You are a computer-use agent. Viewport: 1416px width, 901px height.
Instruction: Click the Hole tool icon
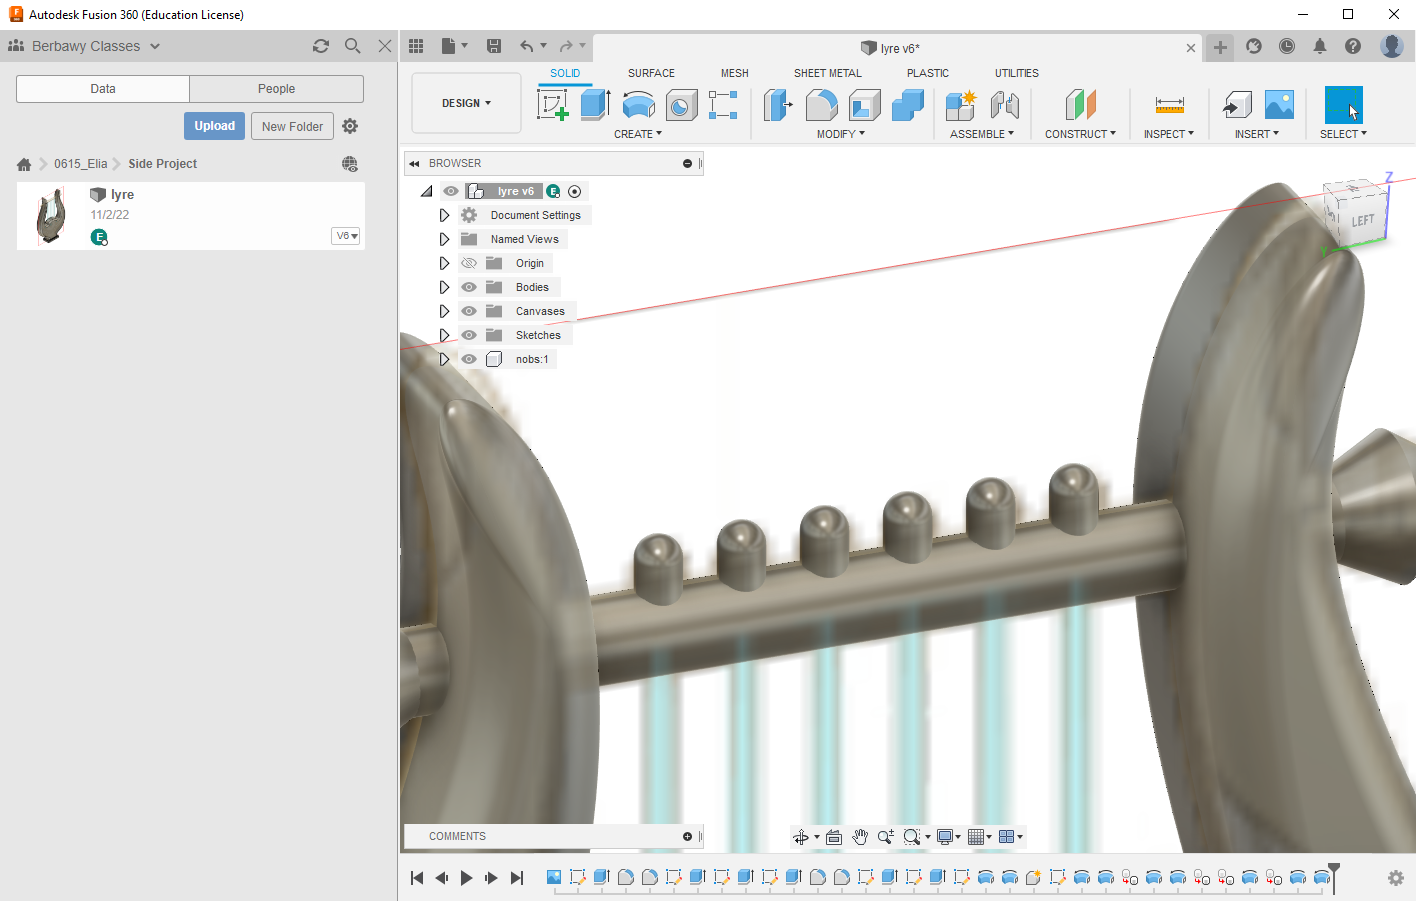[x=681, y=105]
